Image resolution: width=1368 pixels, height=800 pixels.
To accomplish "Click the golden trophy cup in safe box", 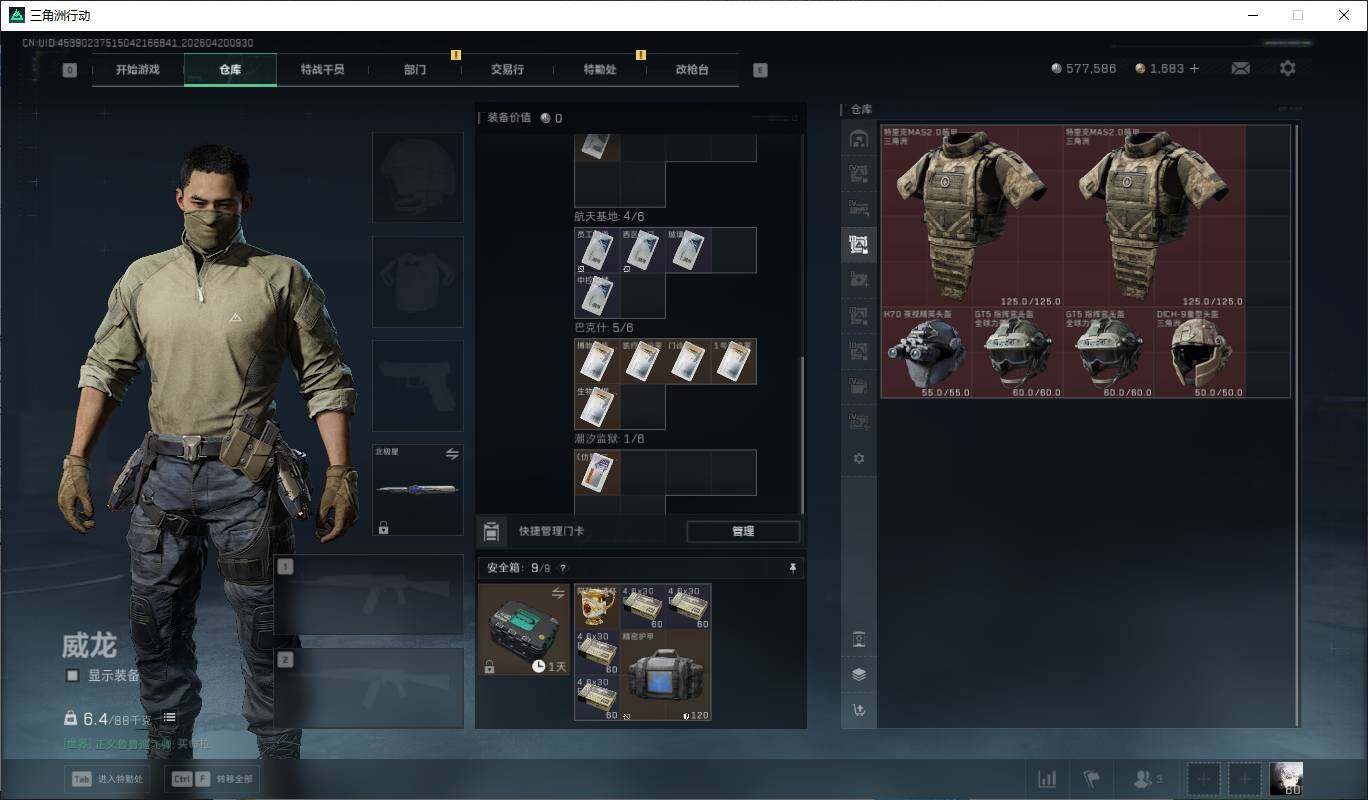I will click(597, 606).
